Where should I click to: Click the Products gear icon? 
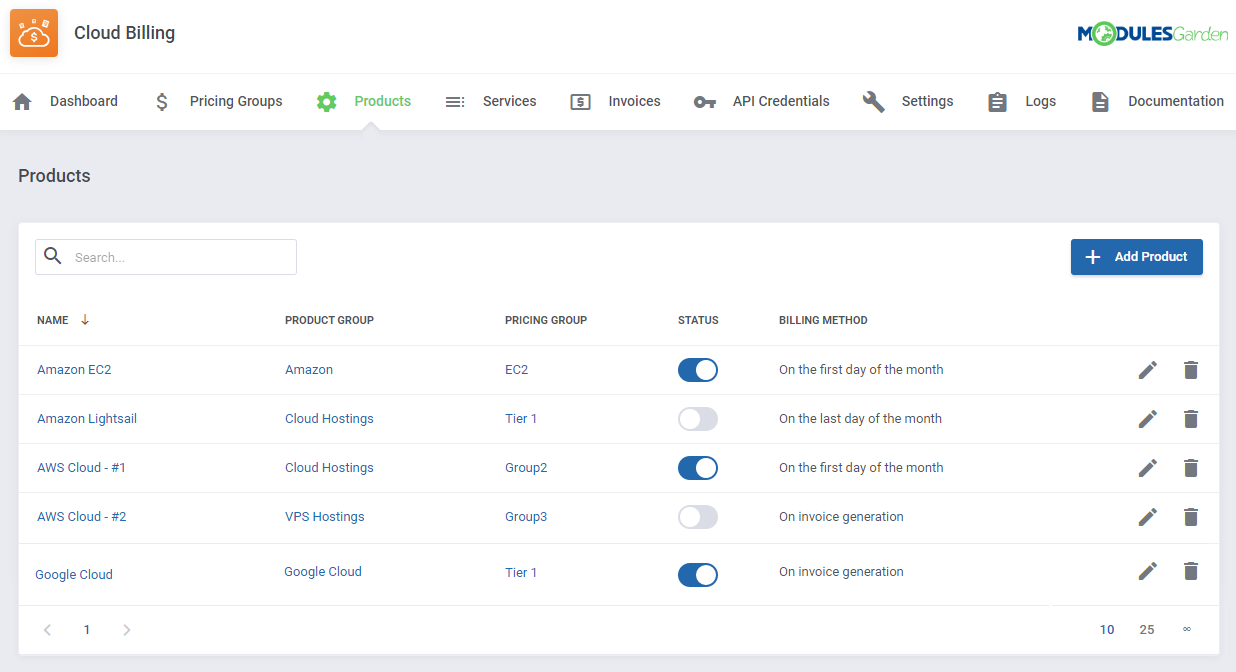coord(326,101)
